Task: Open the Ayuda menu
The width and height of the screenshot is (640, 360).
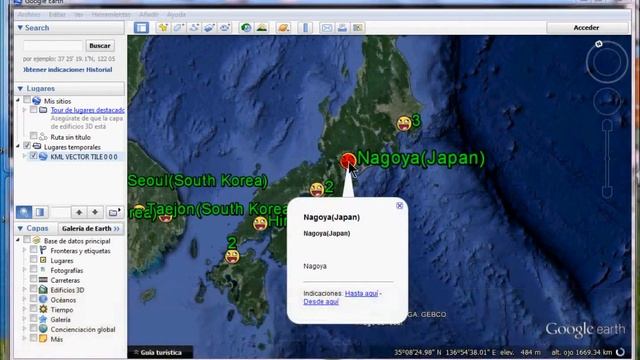Action: tap(176, 15)
